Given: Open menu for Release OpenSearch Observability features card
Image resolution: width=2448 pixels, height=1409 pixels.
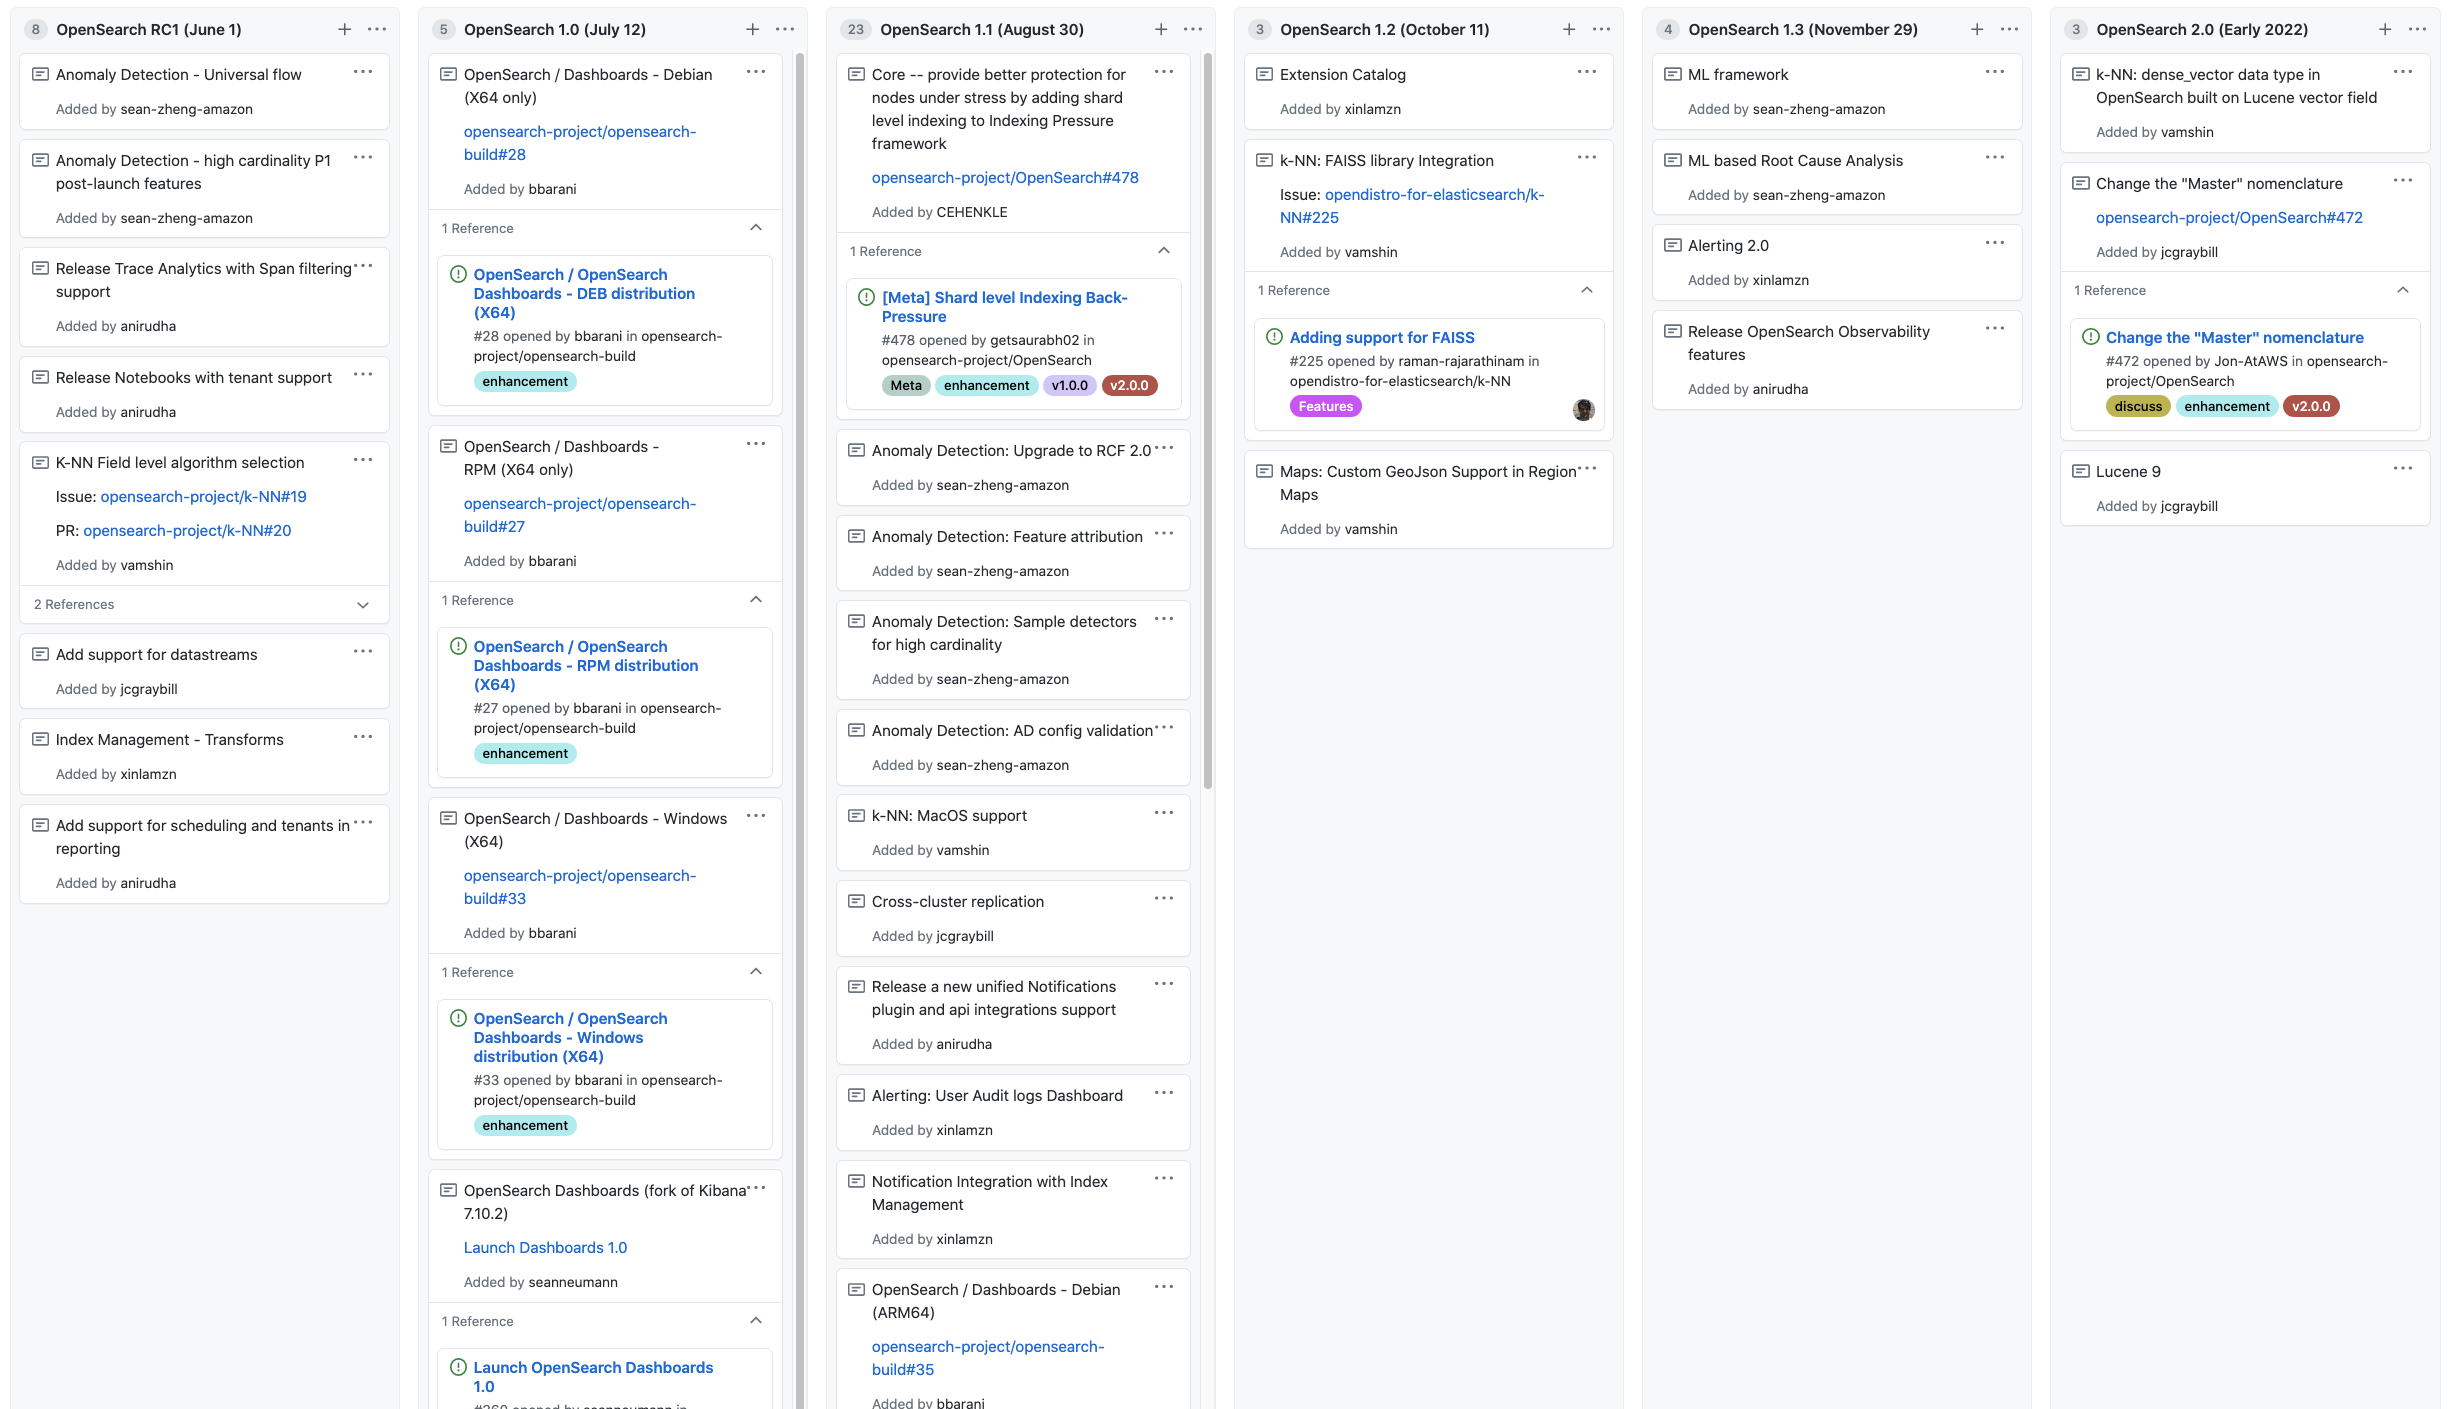Looking at the screenshot, I should (1995, 329).
